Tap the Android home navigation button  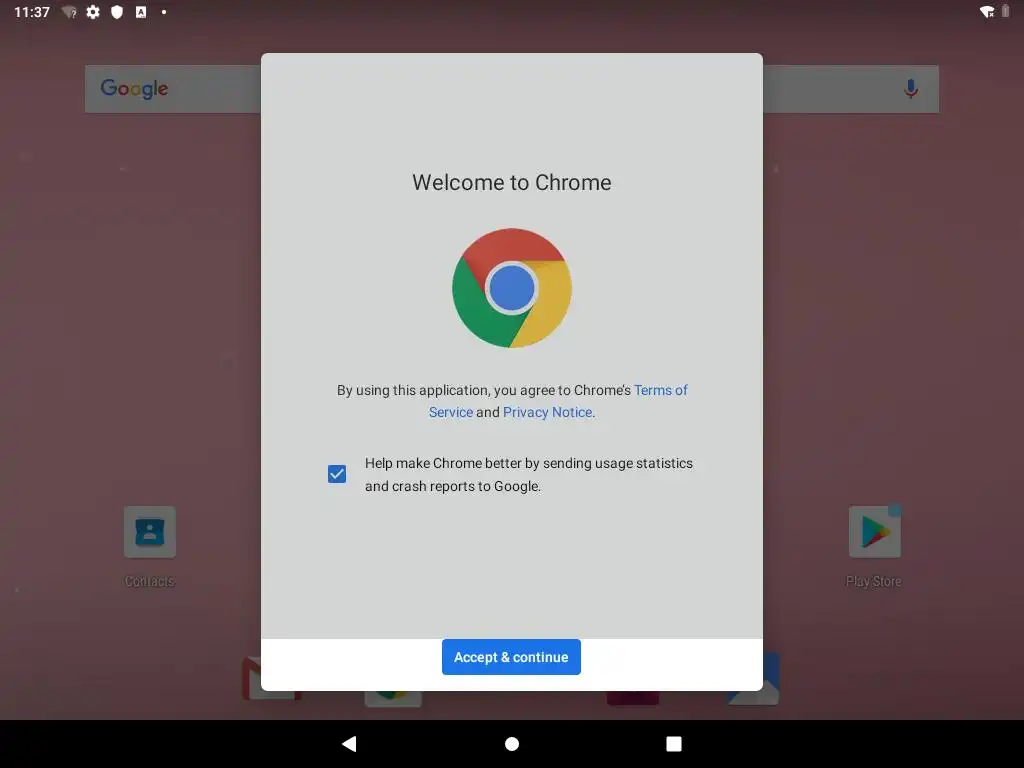point(512,744)
